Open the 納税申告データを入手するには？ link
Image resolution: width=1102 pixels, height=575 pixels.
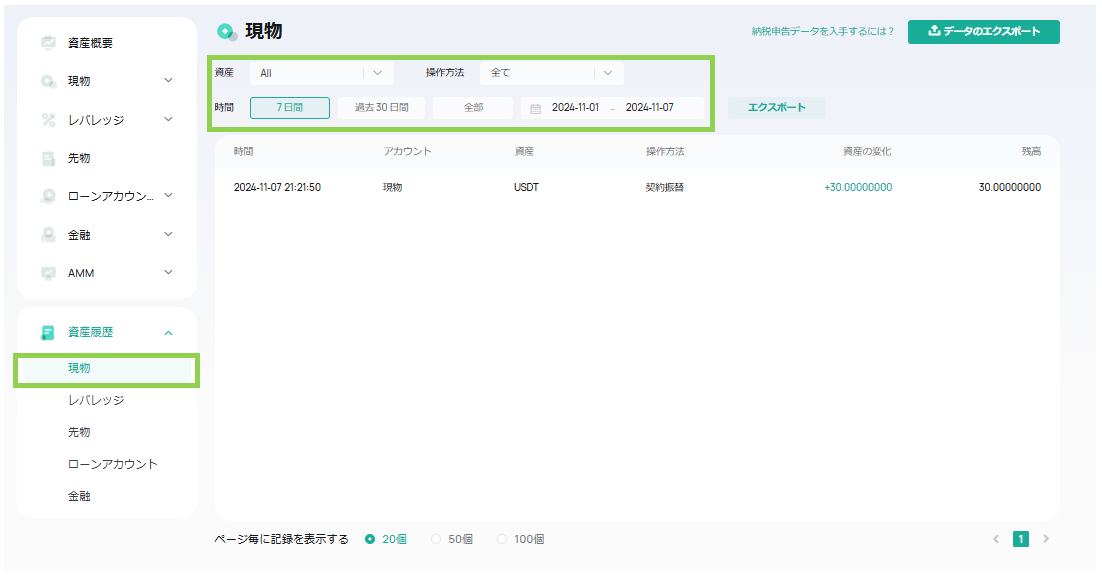(x=823, y=32)
